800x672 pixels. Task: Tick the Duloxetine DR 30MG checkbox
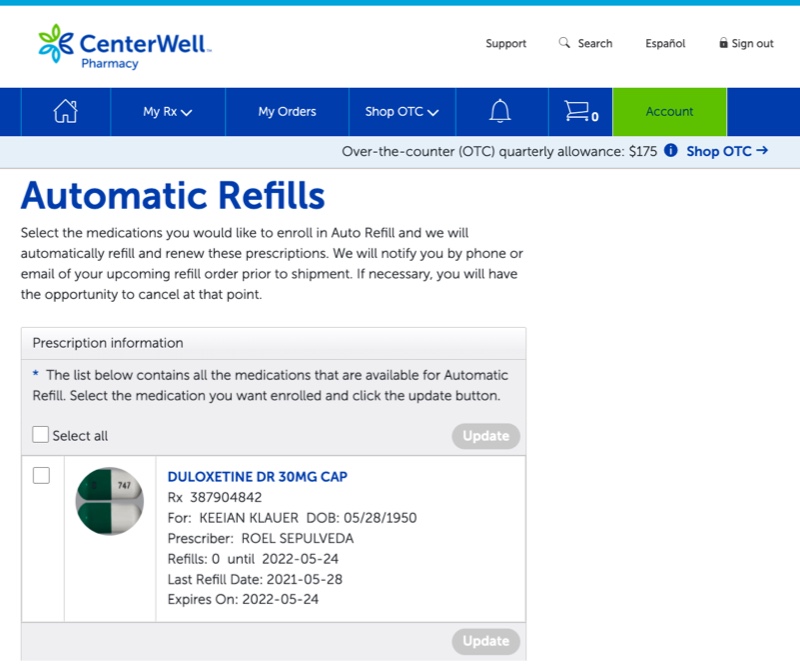(x=41, y=475)
